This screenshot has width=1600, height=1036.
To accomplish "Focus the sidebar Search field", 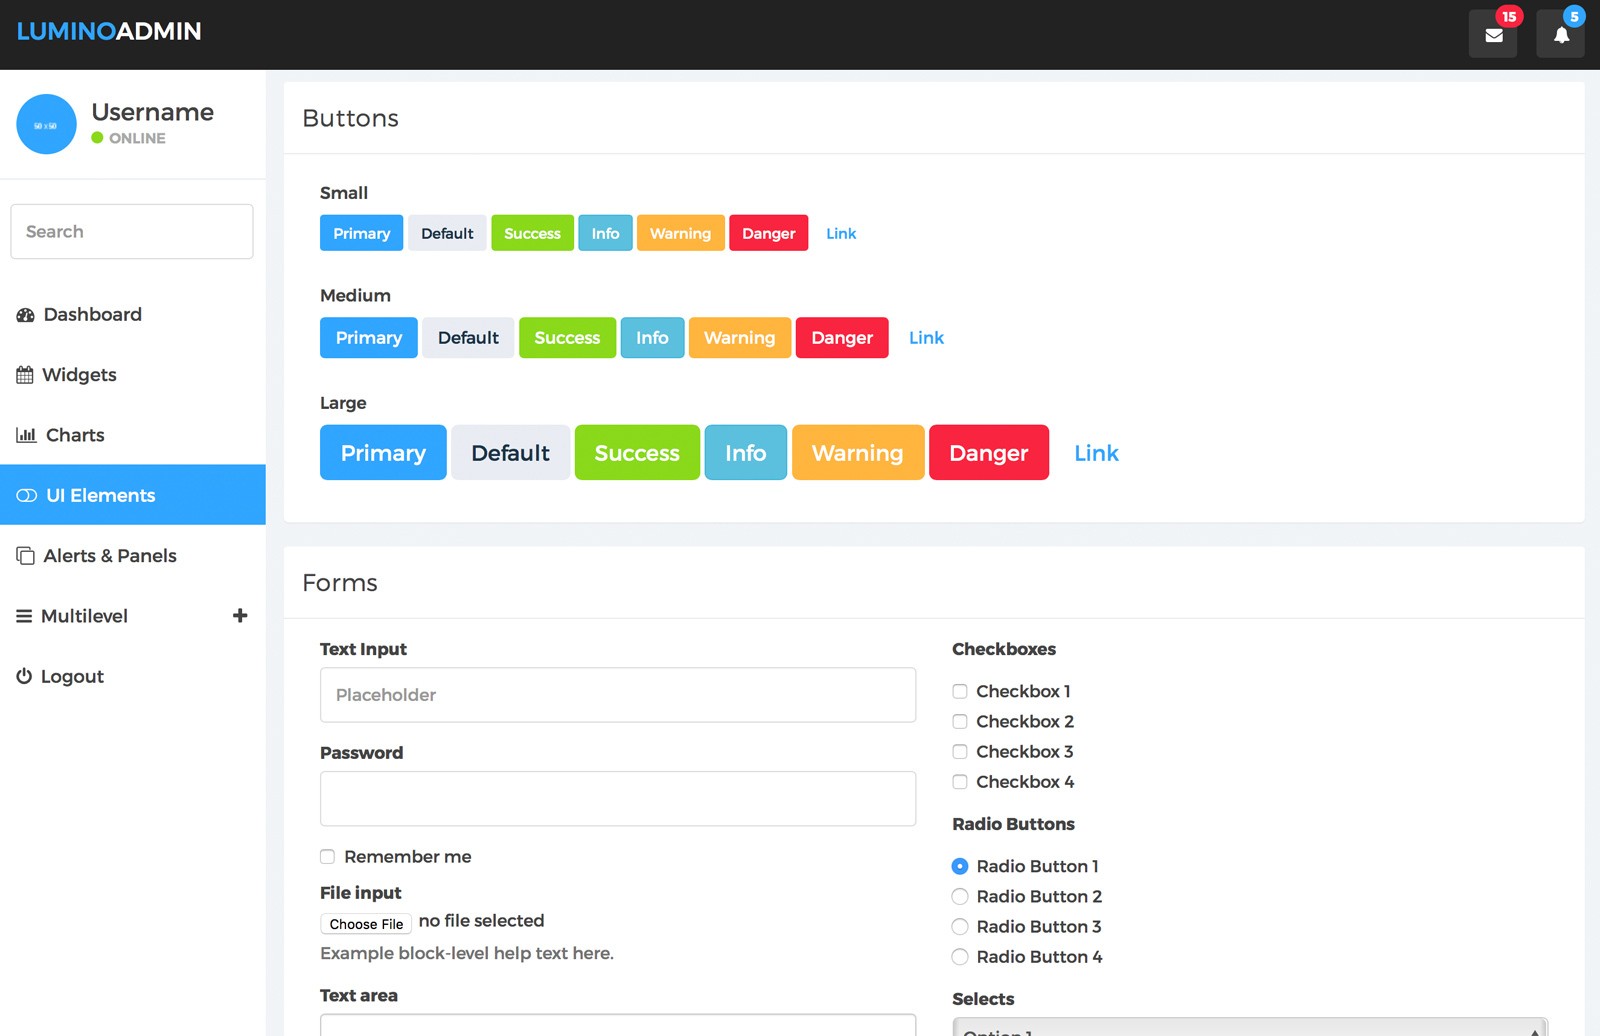I will coord(132,232).
